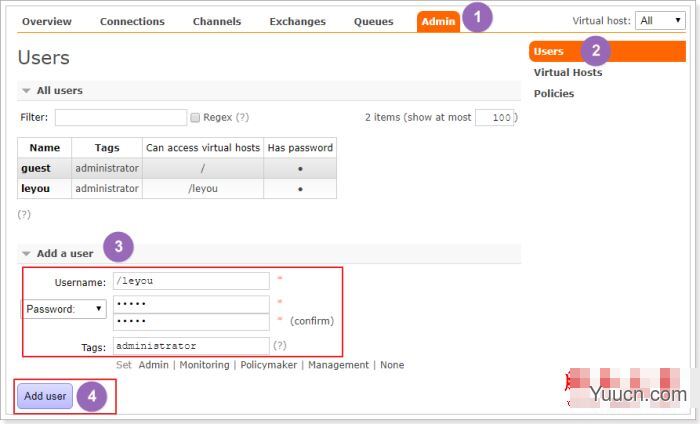Click the Username input field
Screen dimensions: 700x424
(x=192, y=281)
